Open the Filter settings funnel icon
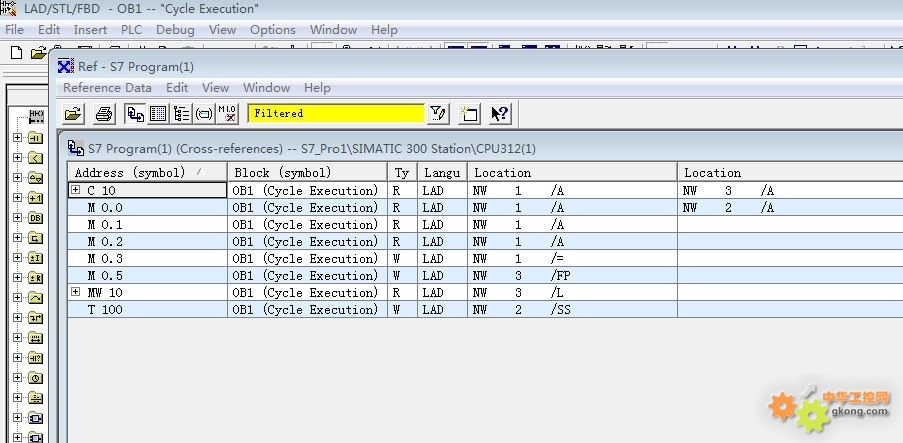Image resolution: width=903 pixels, height=443 pixels. [x=438, y=114]
